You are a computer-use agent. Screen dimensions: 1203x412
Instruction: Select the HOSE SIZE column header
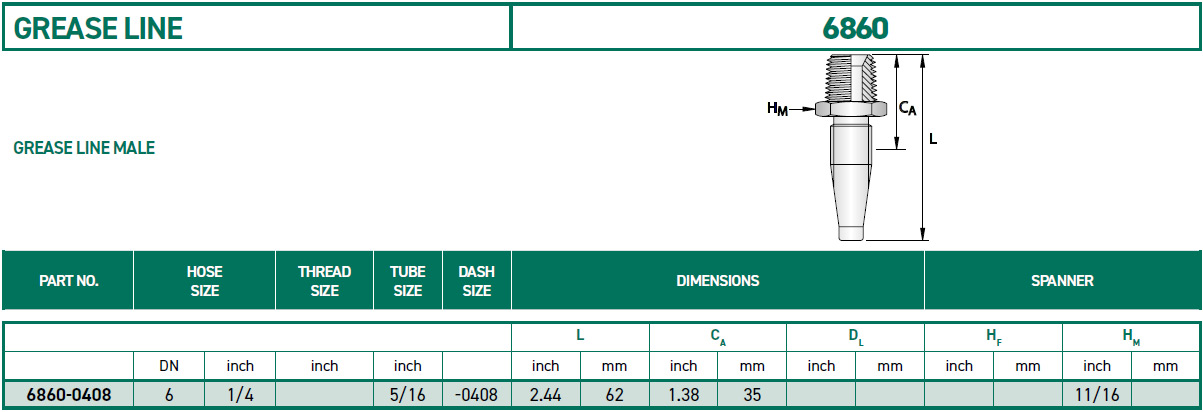coord(204,281)
